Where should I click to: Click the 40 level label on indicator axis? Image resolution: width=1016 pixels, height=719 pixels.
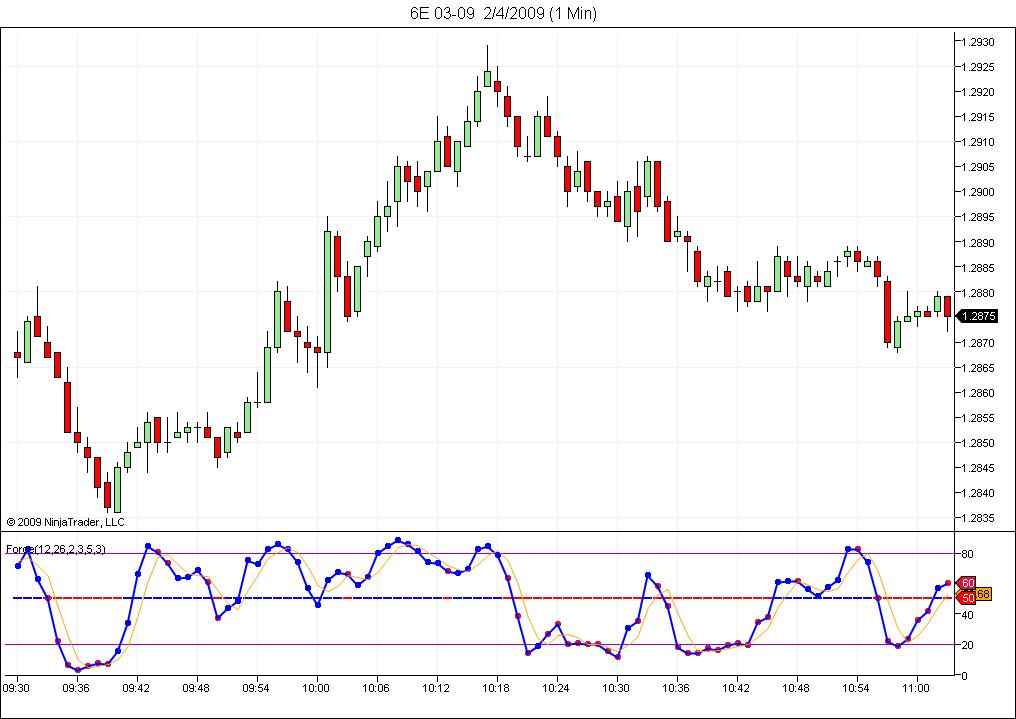[x=967, y=615]
